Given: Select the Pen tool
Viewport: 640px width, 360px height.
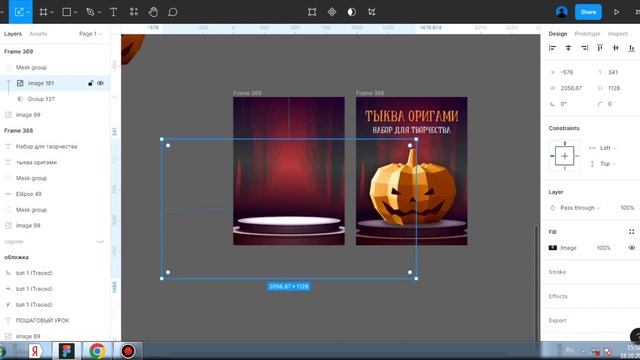Looking at the screenshot, I should pos(90,12).
